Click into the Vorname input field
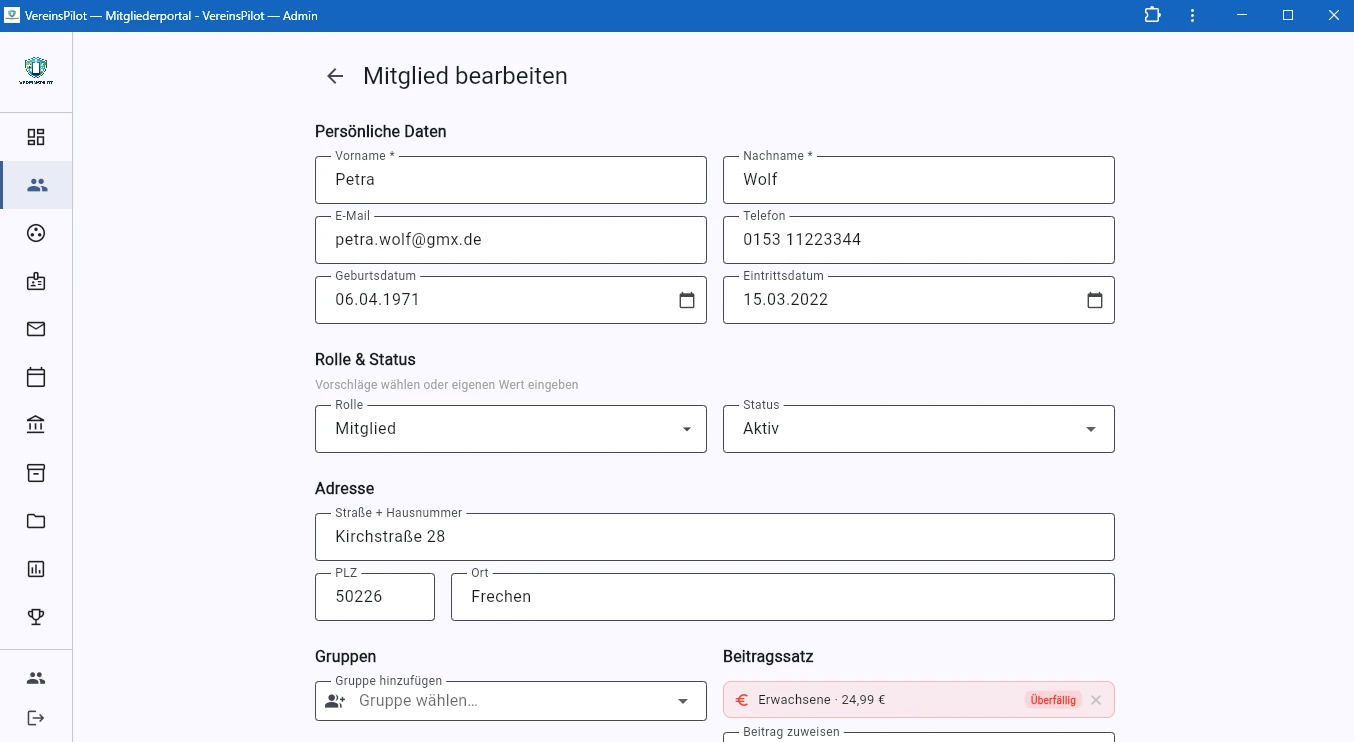Screen dimensions: 1354x742 510,180
